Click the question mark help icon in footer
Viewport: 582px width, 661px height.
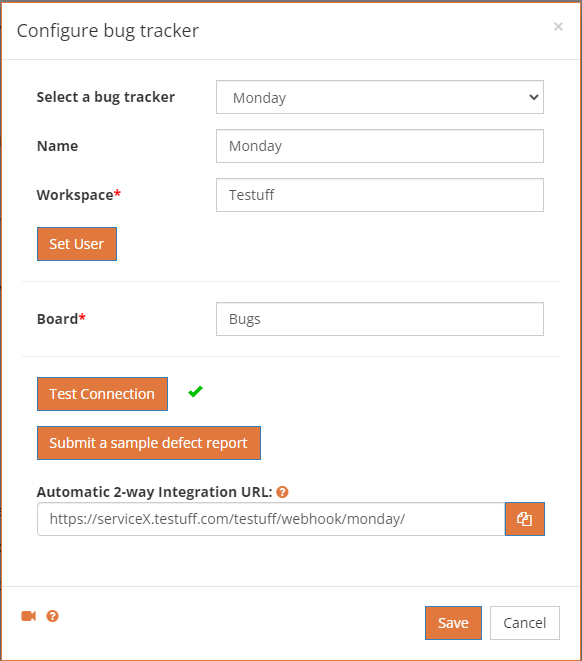point(52,616)
